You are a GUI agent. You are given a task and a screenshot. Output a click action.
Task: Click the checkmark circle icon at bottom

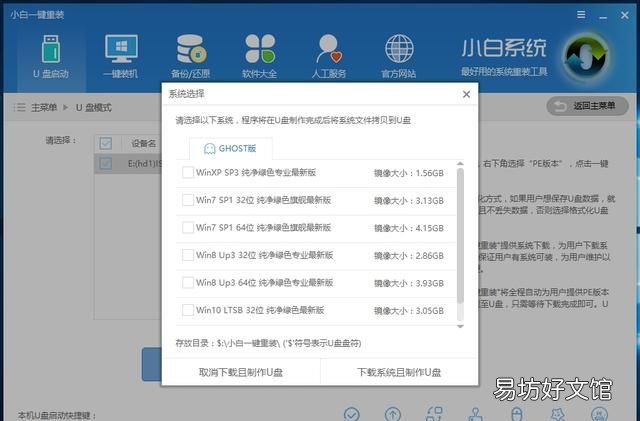point(351,414)
